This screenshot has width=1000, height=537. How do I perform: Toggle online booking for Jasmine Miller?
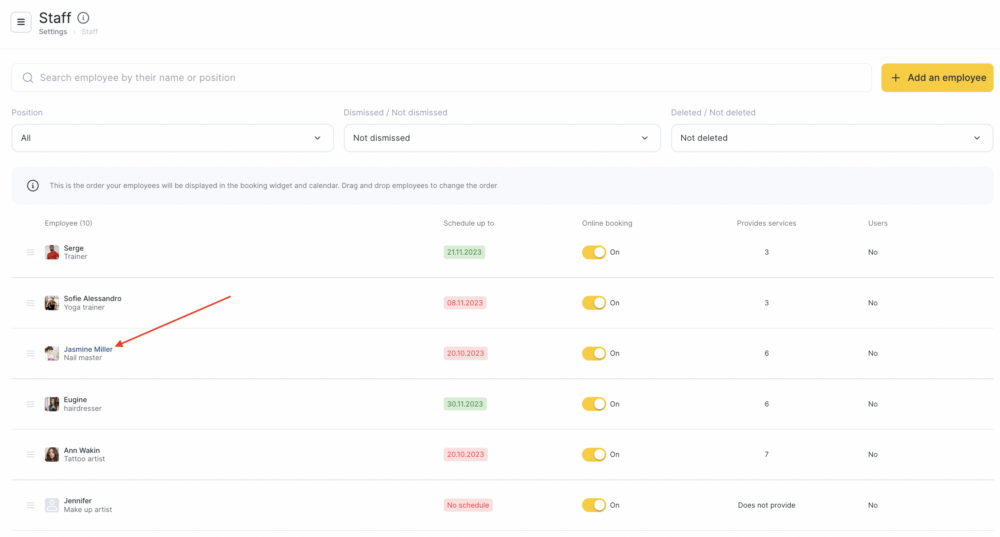pyautogui.click(x=594, y=353)
